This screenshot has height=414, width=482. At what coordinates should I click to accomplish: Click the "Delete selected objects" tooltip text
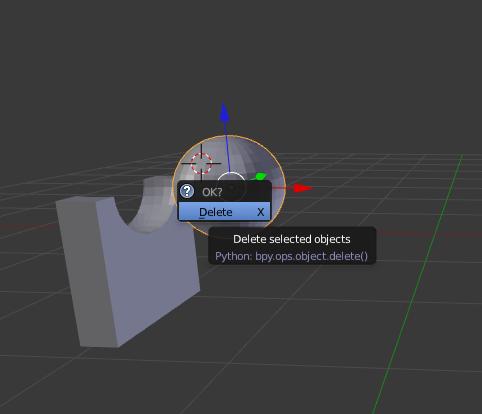pyautogui.click(x=292, y=239)
